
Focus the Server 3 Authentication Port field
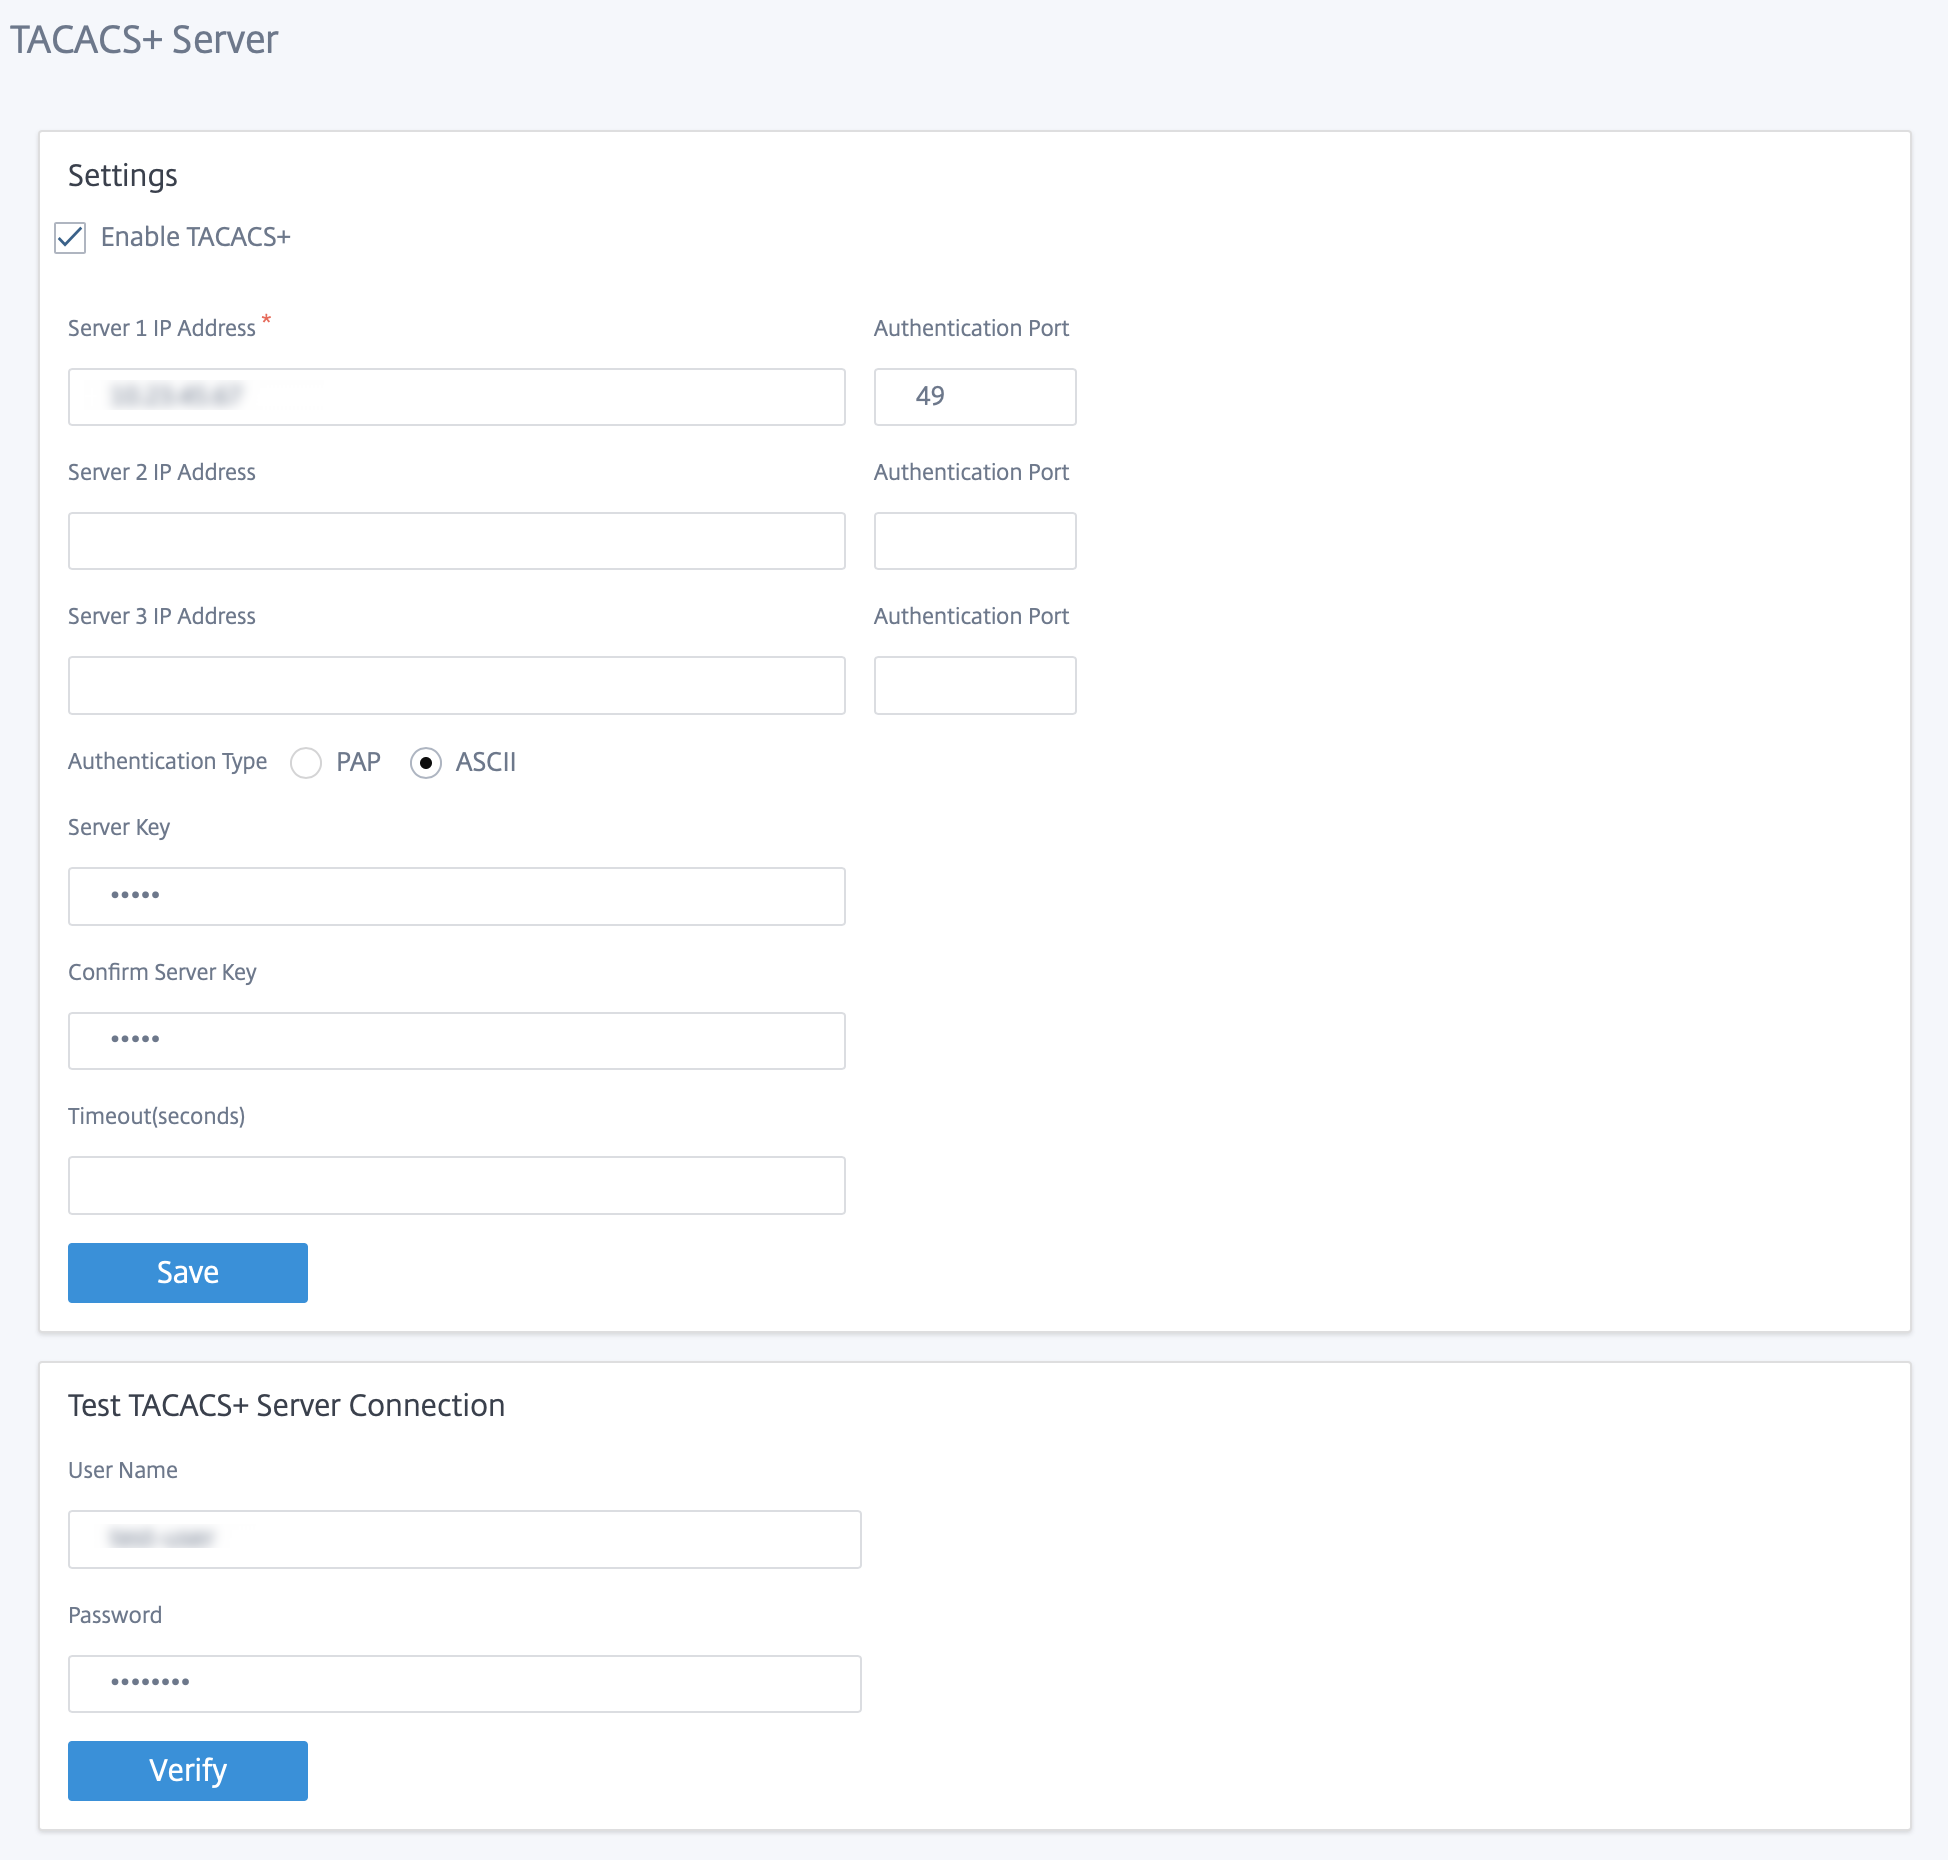pyautogui.click(x=975, y=685)
